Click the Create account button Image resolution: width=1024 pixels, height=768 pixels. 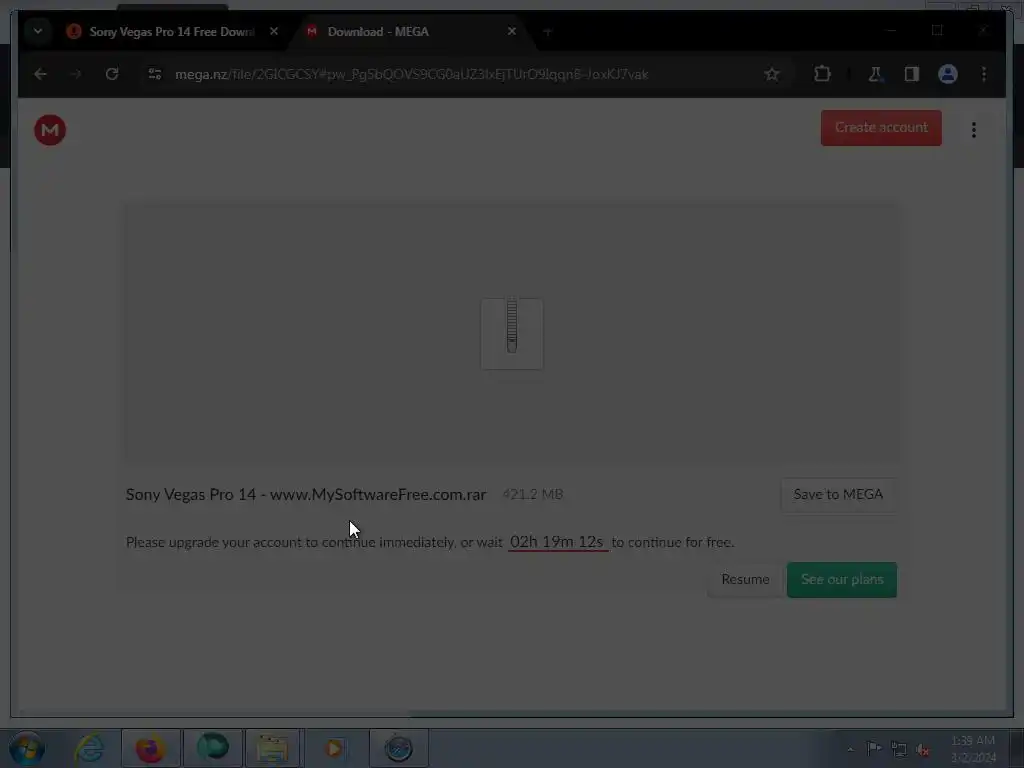(881, 128)
